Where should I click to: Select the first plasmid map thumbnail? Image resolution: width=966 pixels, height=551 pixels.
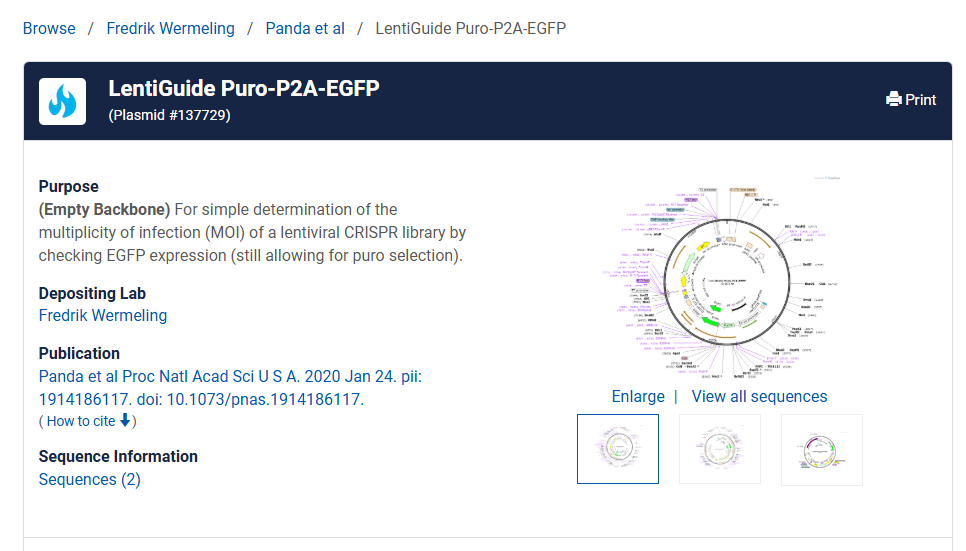click(x=618, y=449)
